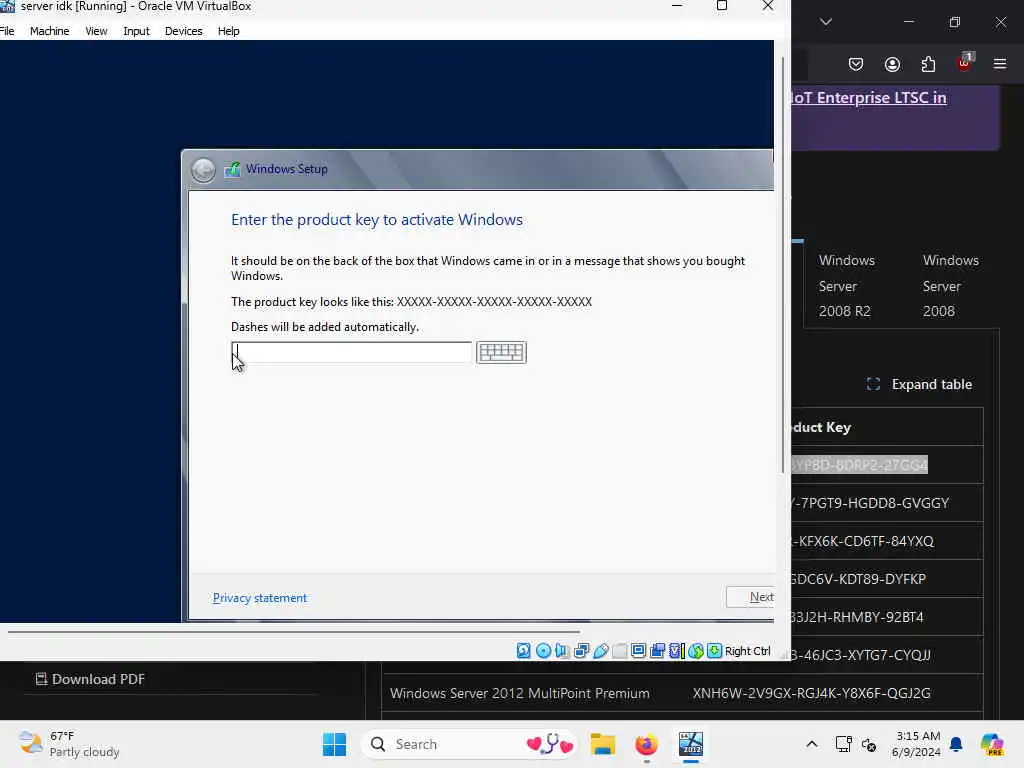Open File Explorer from the taskbar
Viewport: 1024px width, 768px height.
(603, 744)
